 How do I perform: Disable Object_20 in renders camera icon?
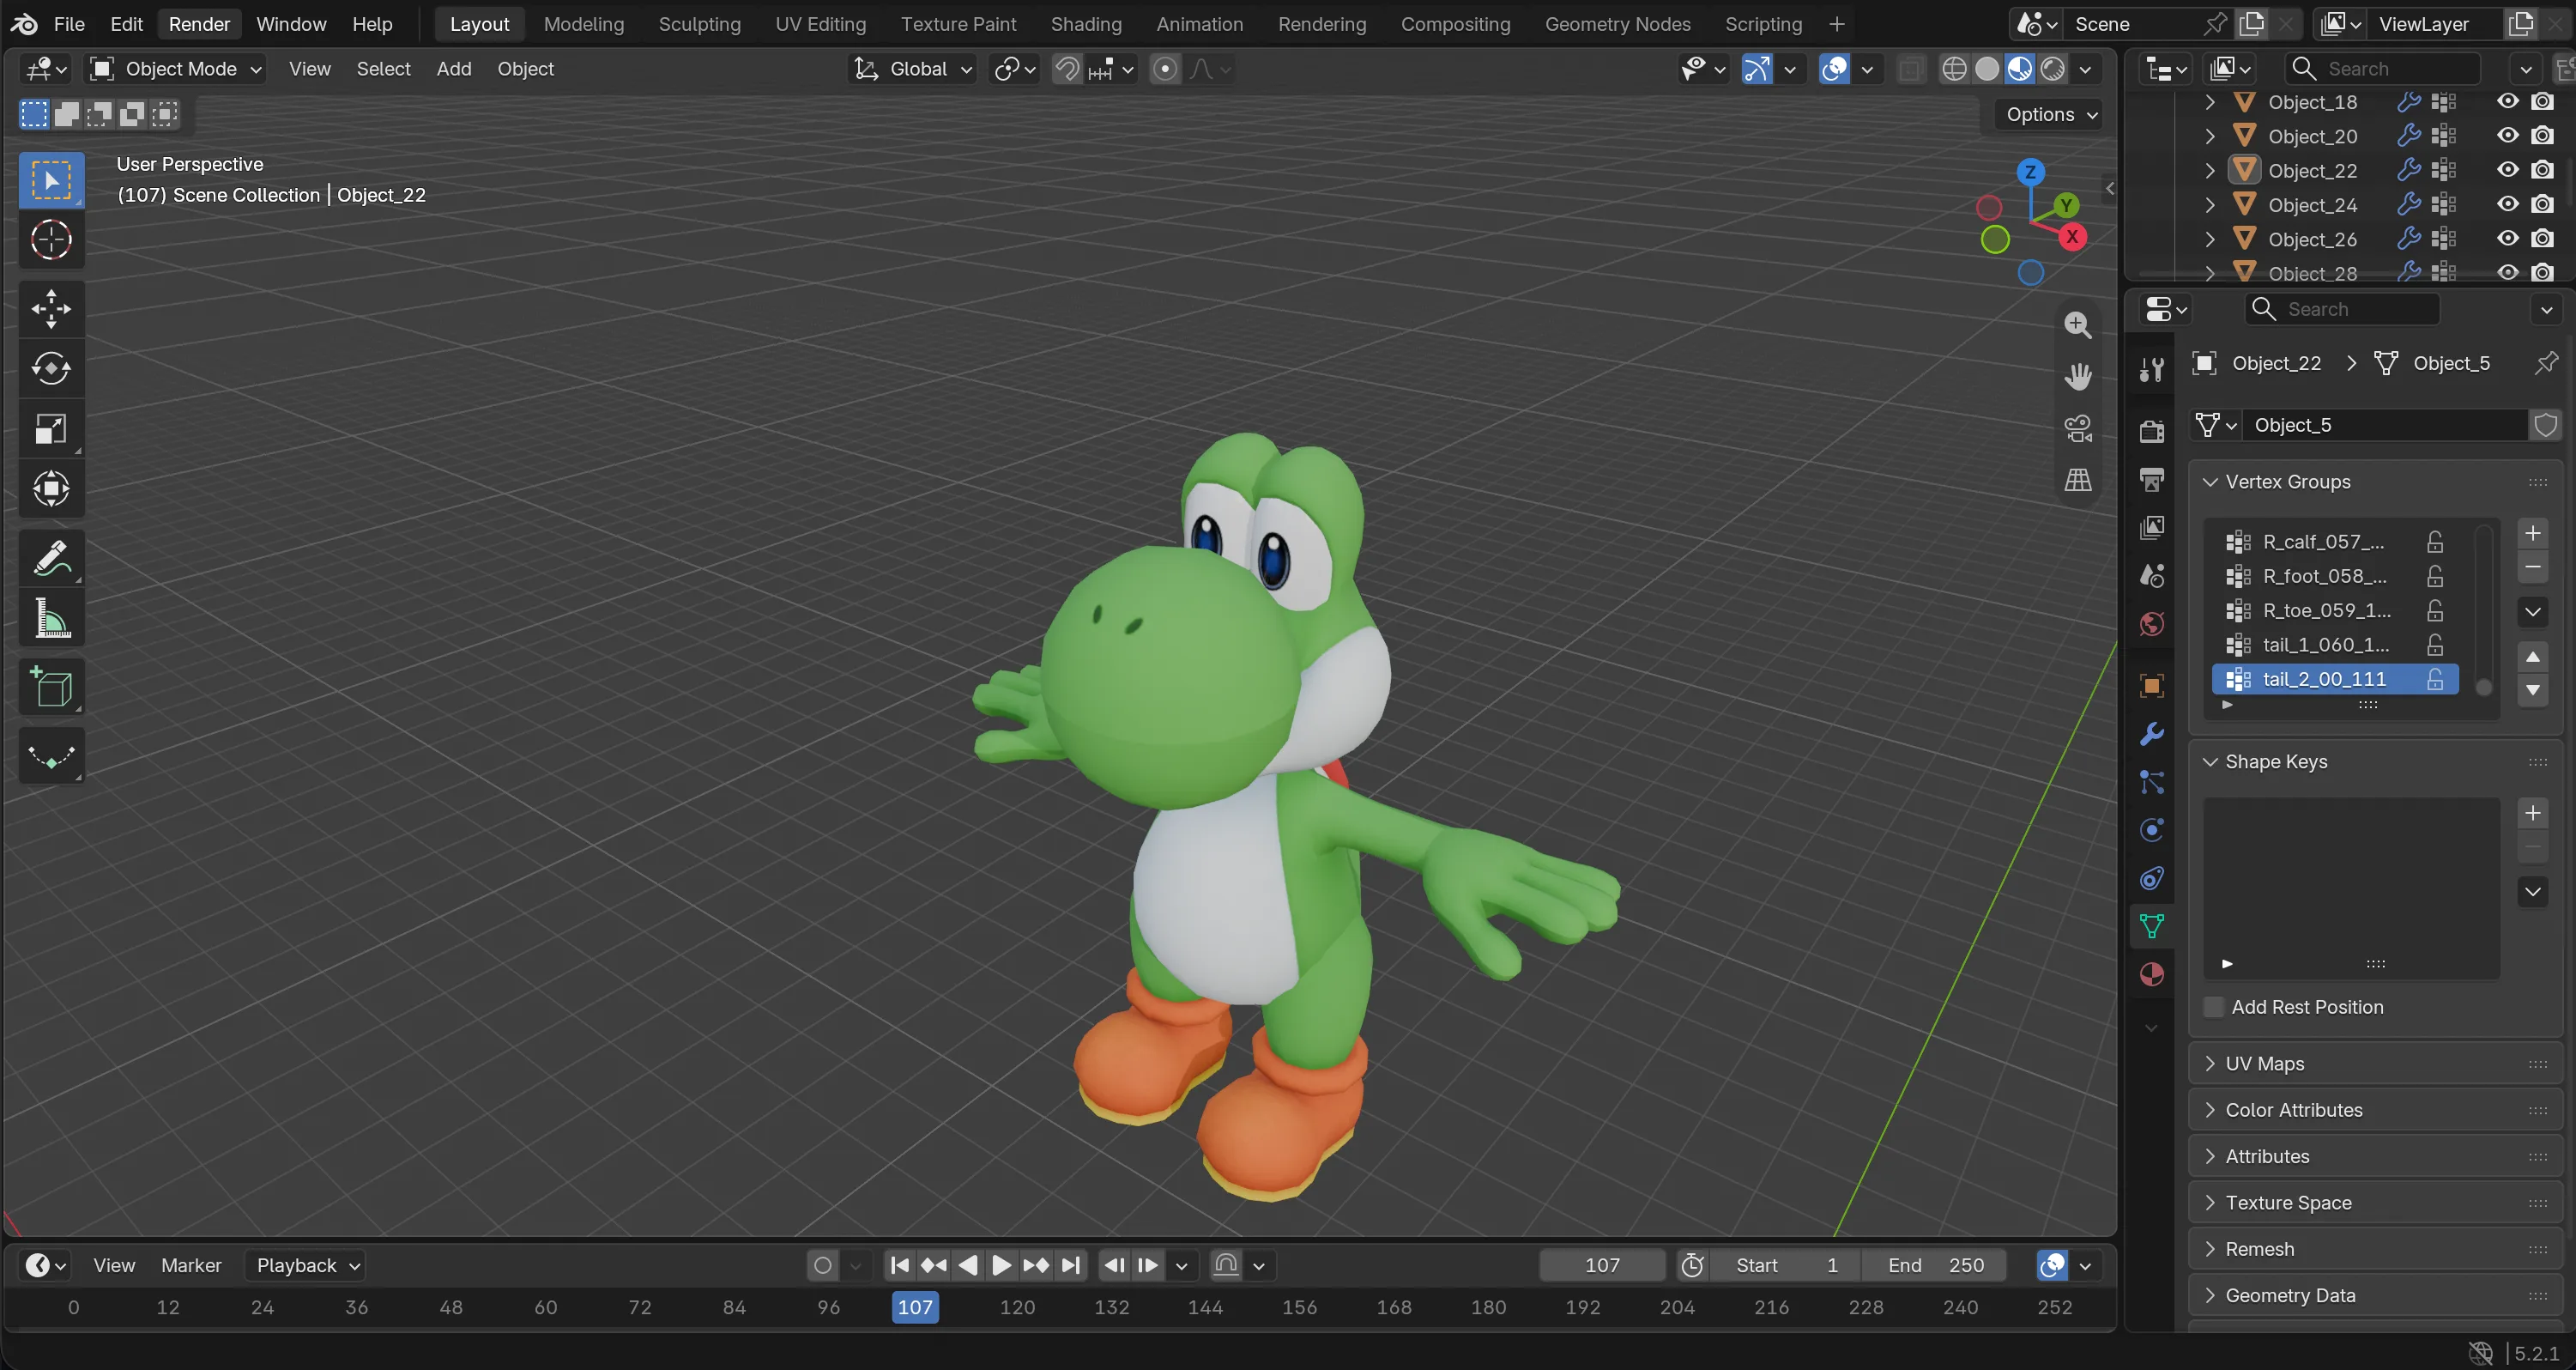[2542, 135]
